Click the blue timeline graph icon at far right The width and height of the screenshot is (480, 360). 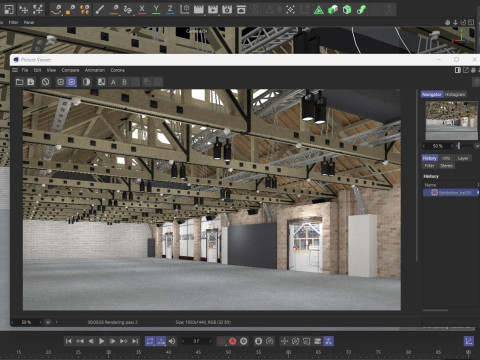(469, 341)
